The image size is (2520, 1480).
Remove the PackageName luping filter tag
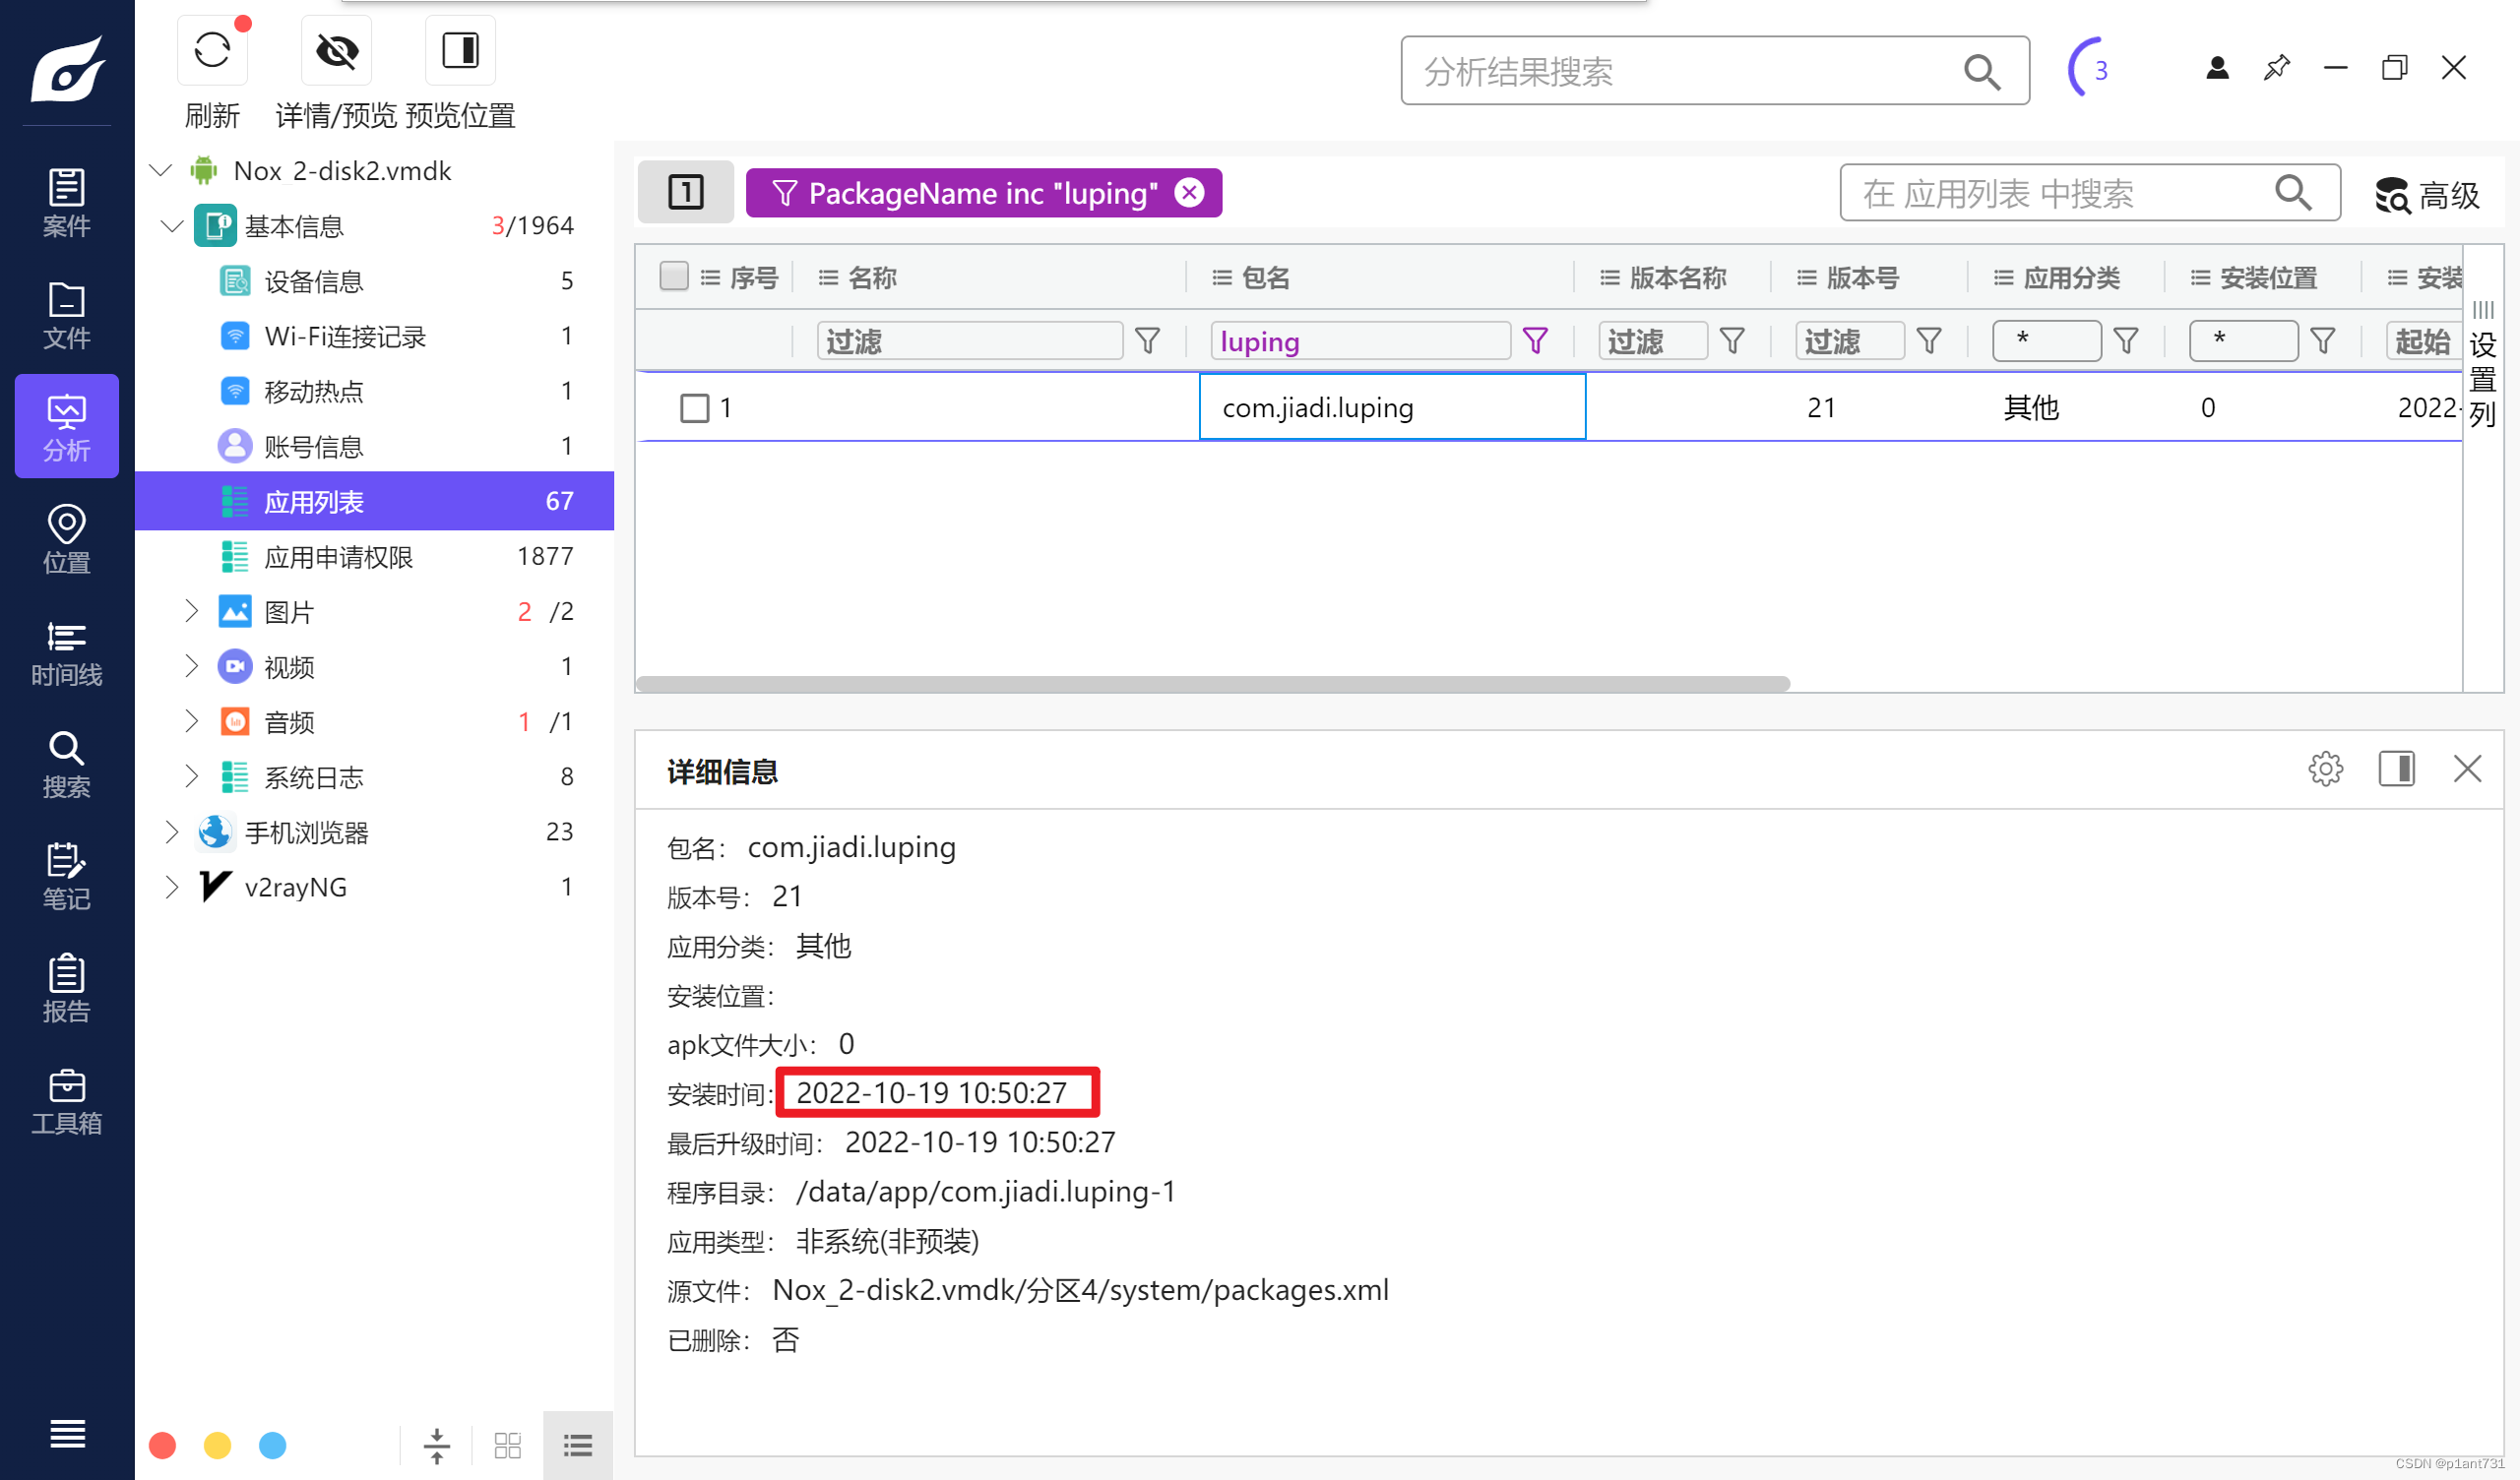click(x=1189, y=193)
